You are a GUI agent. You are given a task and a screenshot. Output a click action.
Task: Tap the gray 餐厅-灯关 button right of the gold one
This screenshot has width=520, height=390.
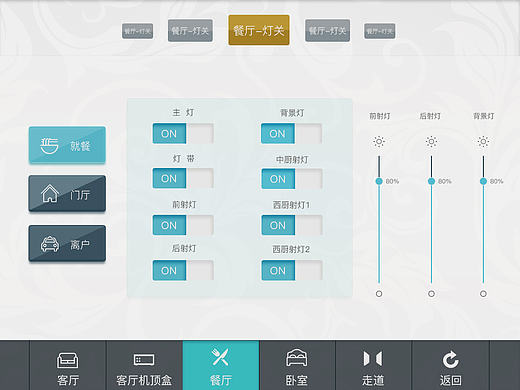[x=327, y=31]
